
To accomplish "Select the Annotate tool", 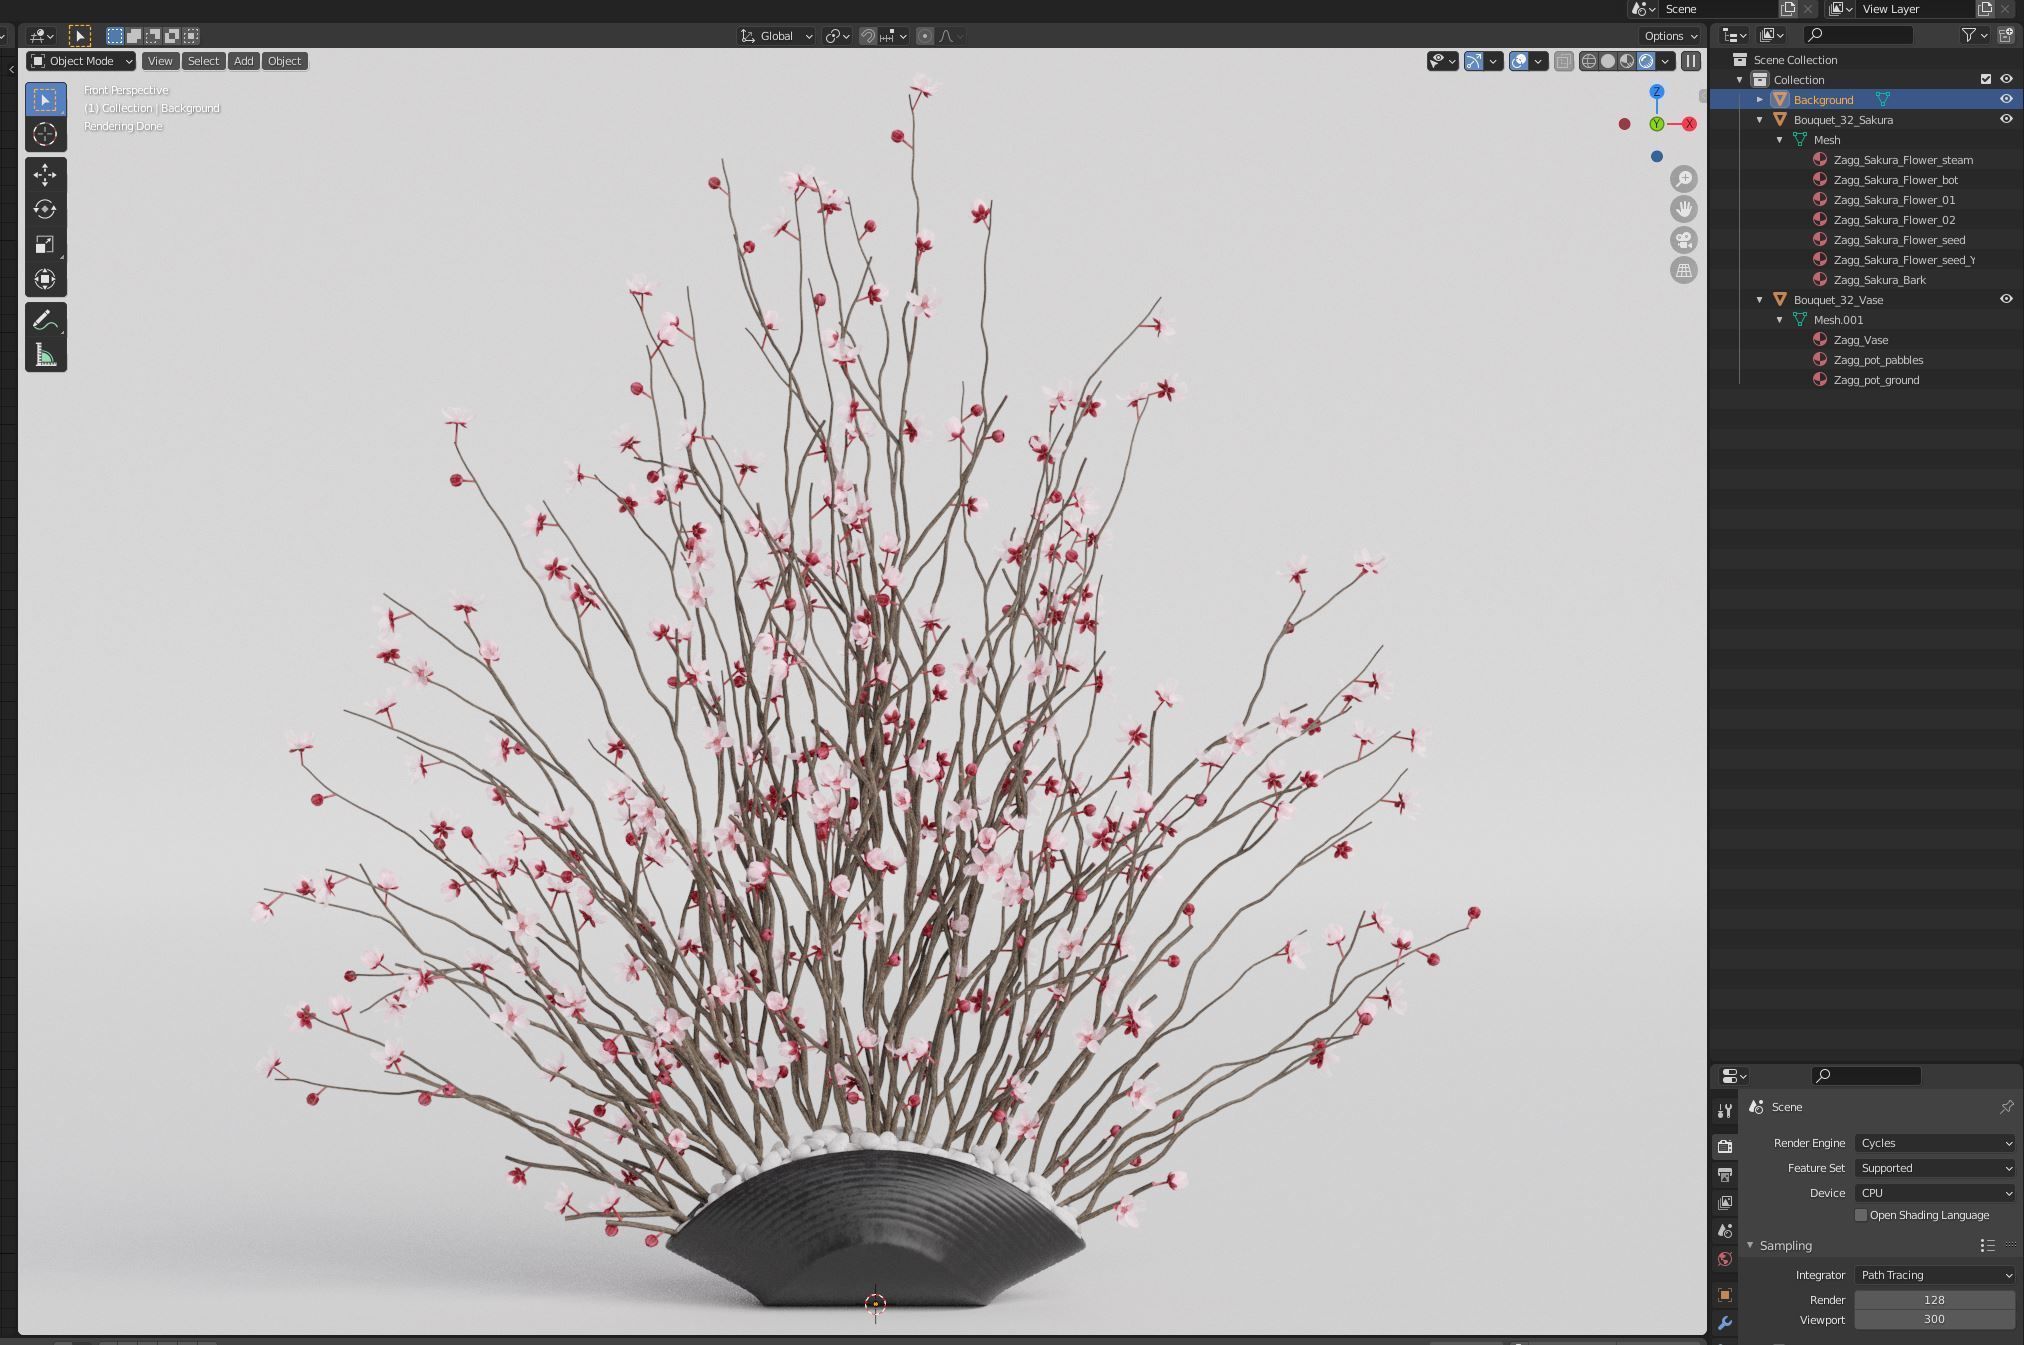I will click(45, 321).
